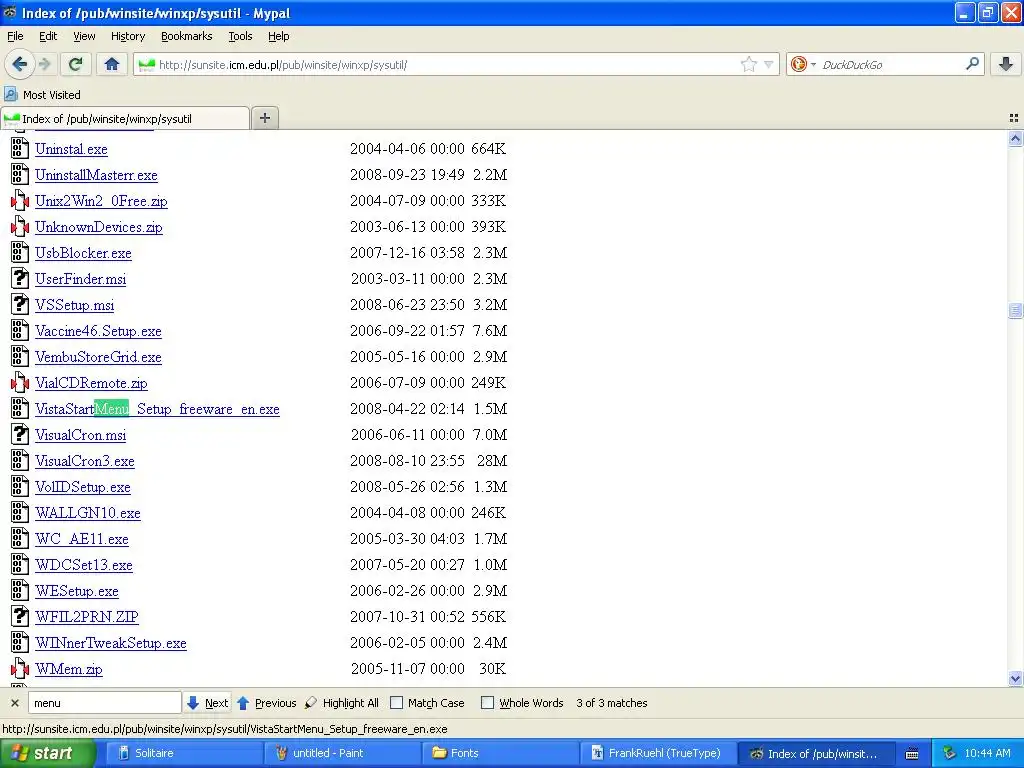Open the Bookmarks menu
The width and height of the screenshot is (1024, 768).
(x=186, y=36)
